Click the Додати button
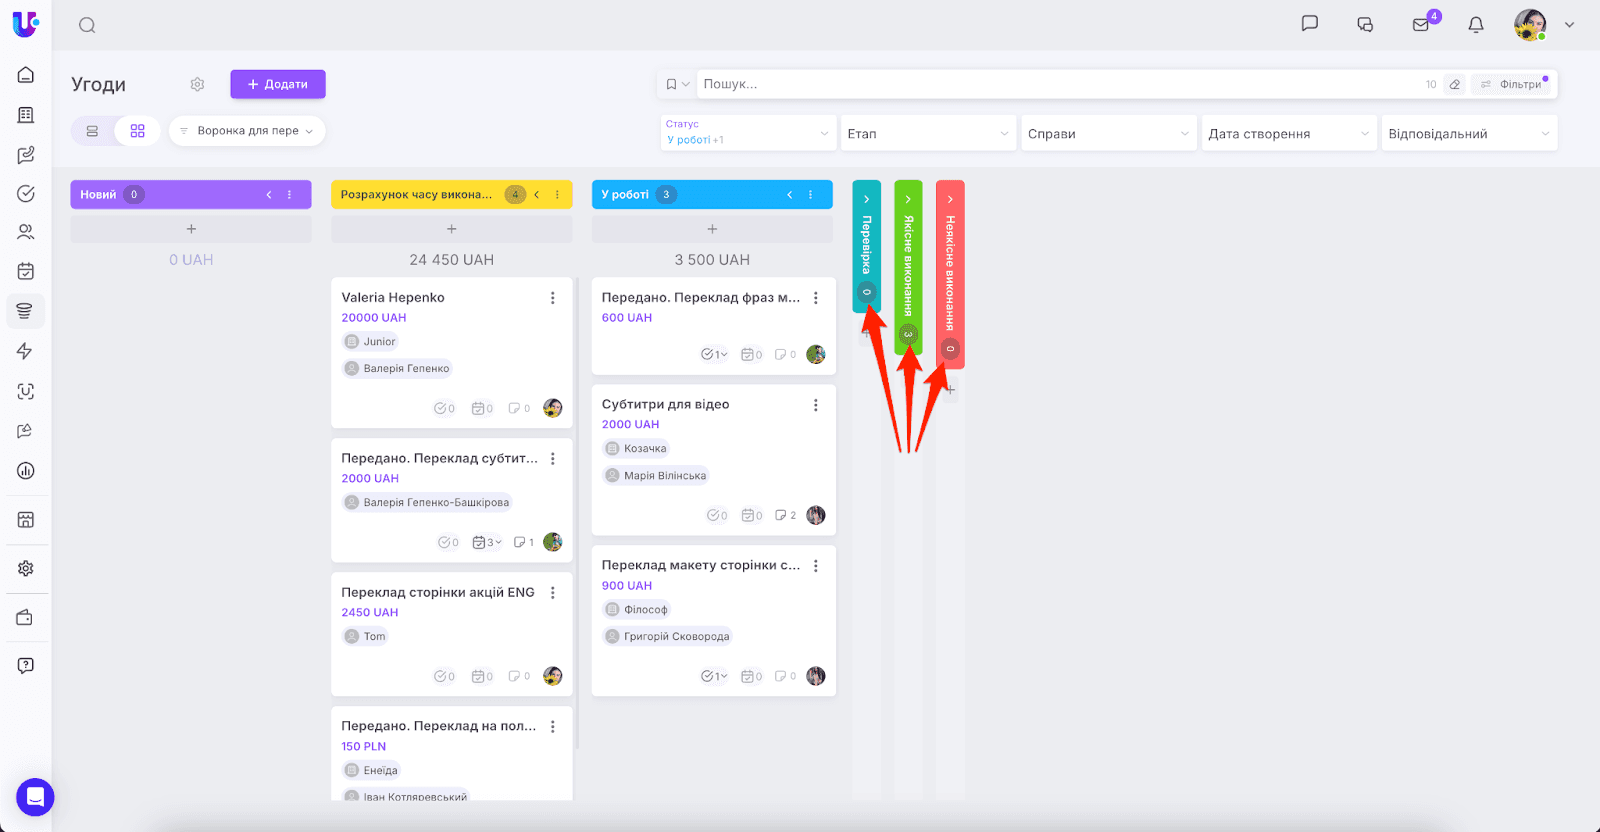The image size is (1600, 832). click(278, 84)
